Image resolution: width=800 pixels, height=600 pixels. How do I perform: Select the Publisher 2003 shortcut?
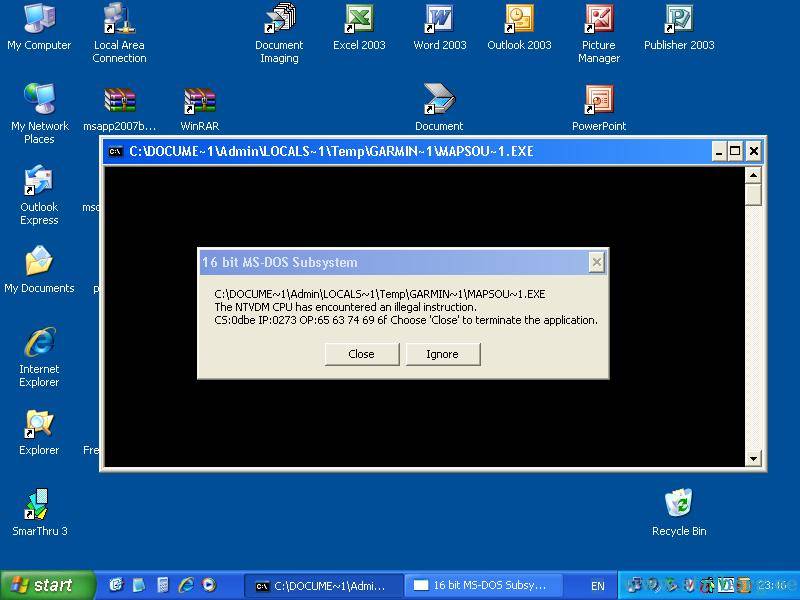click(x=679, y=28)
